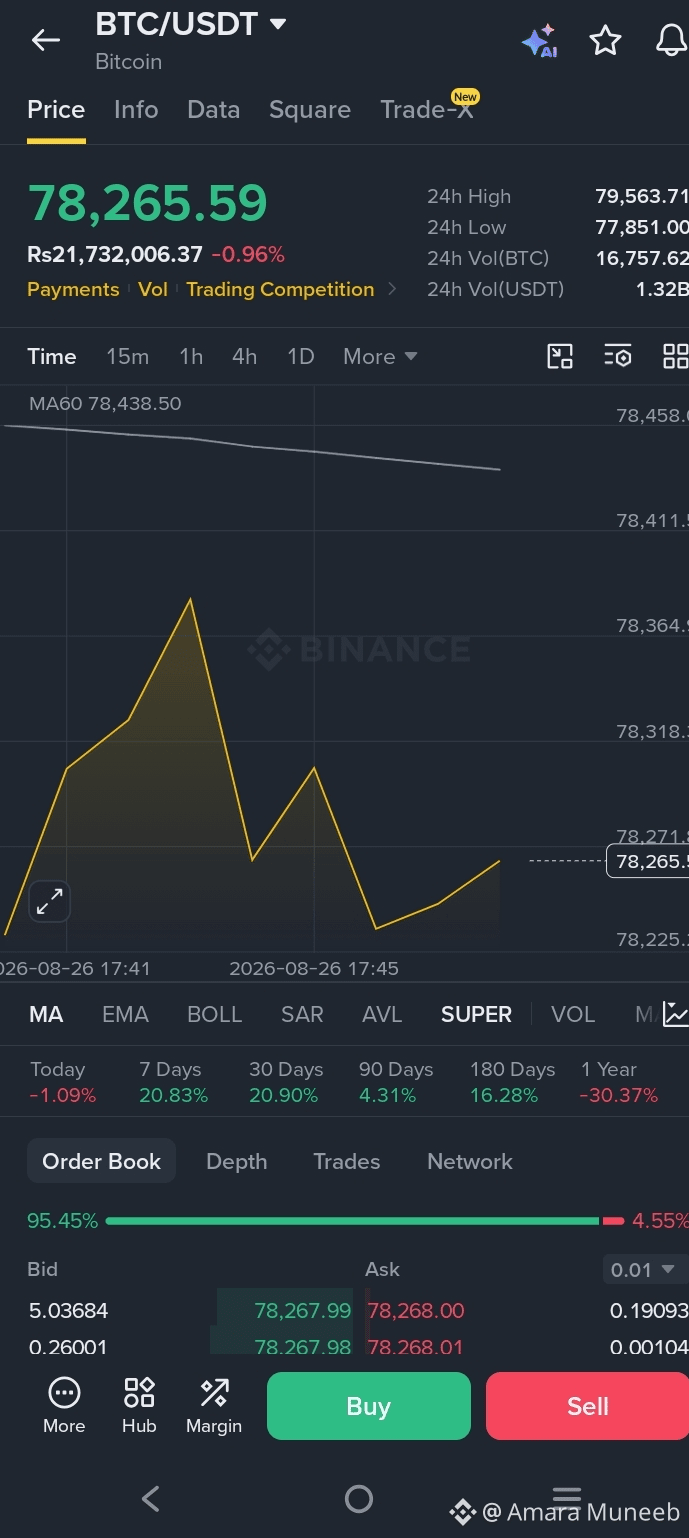Open the Margin icon in bottom bar
This screenshot has height=1538, width=689.
point(214,1405)
